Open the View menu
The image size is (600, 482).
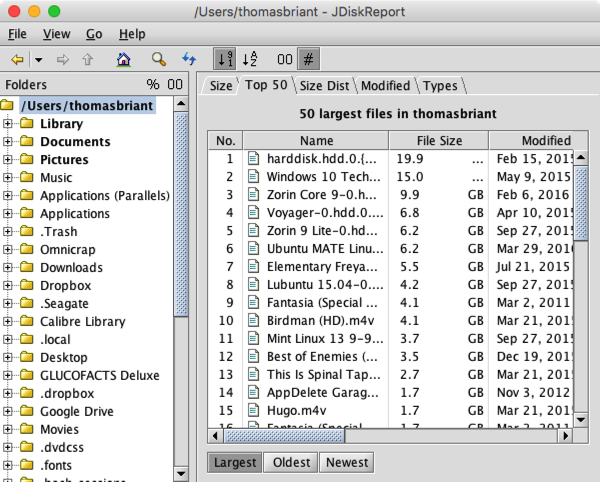pyautogui.click(x=56, y=34)
